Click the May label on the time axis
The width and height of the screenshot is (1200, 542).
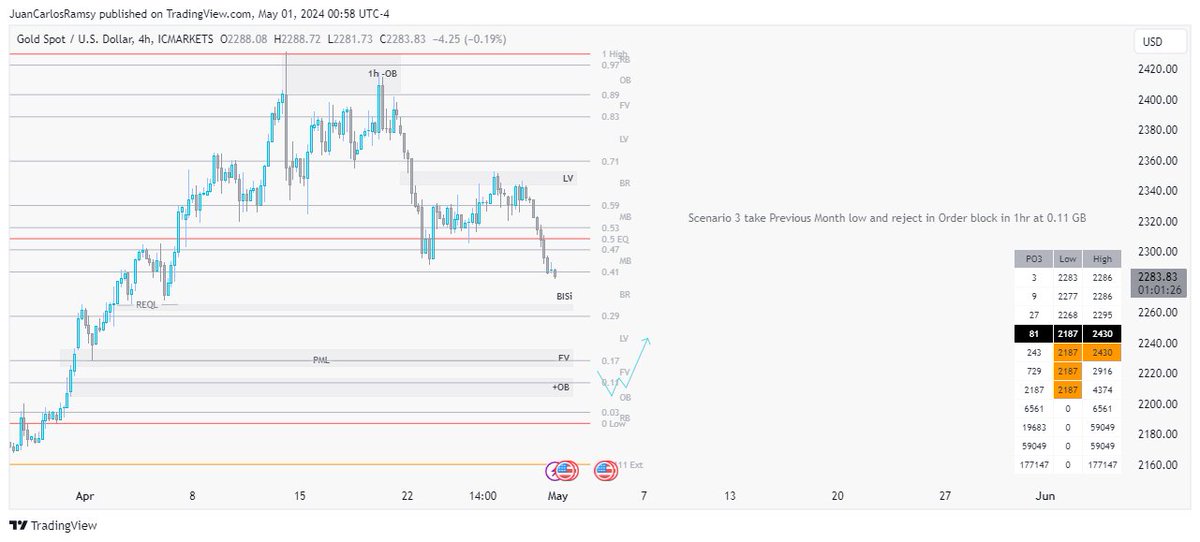coord(557,495)
